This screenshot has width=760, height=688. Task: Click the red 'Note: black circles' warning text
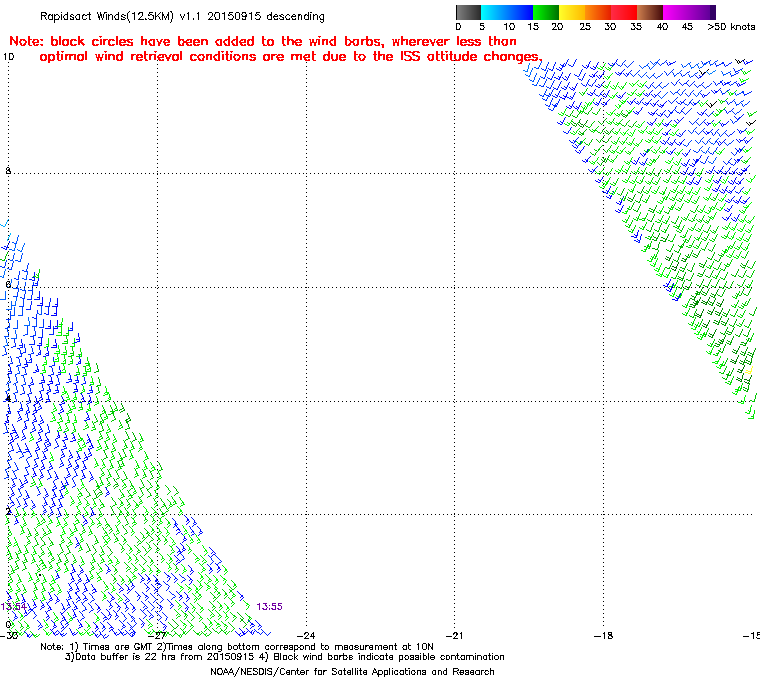point(275,49)
